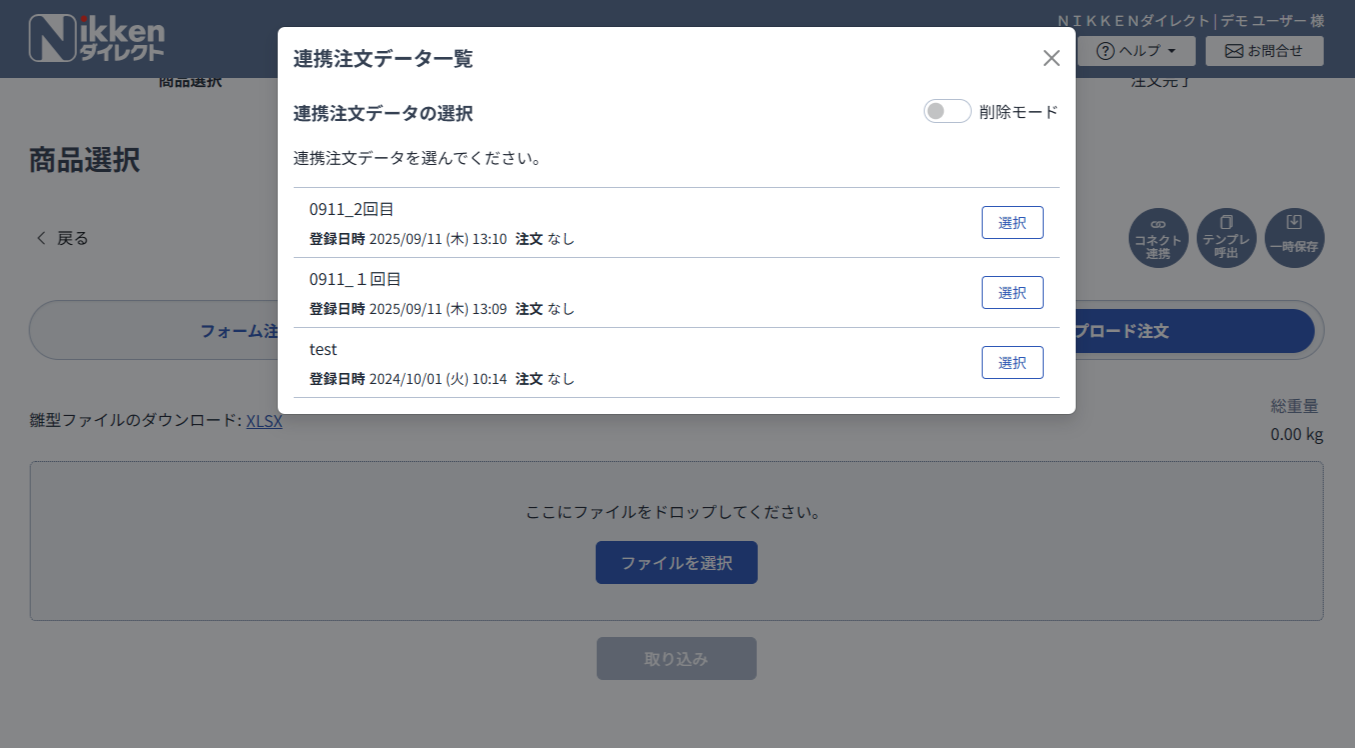Click the 一時保存 save icon

click(x=1294, y=238)
